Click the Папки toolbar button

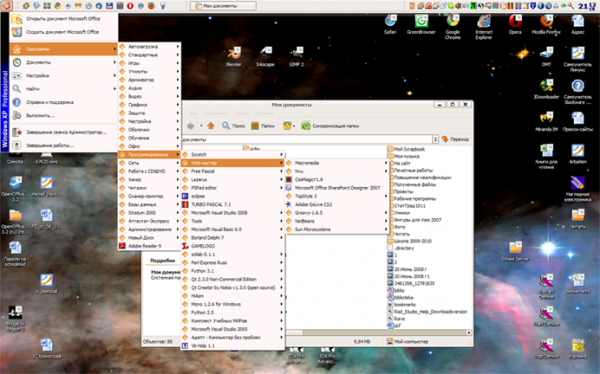[263, 126]
